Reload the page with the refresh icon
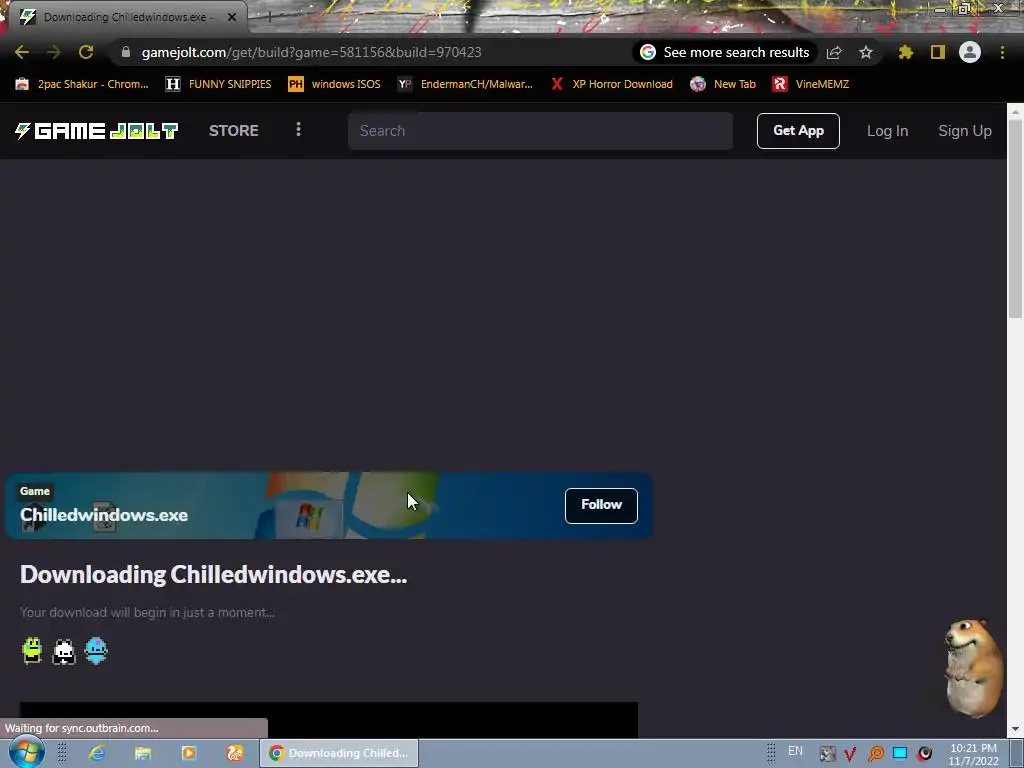 (x=86, y=52)
